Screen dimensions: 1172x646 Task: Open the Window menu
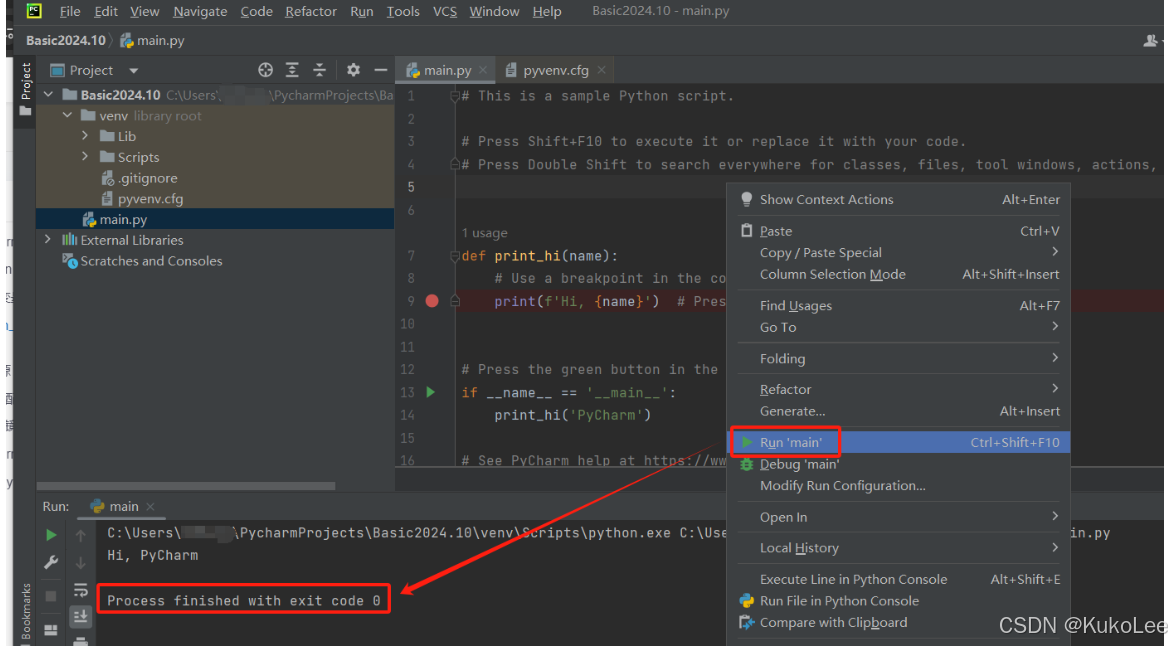494,11
